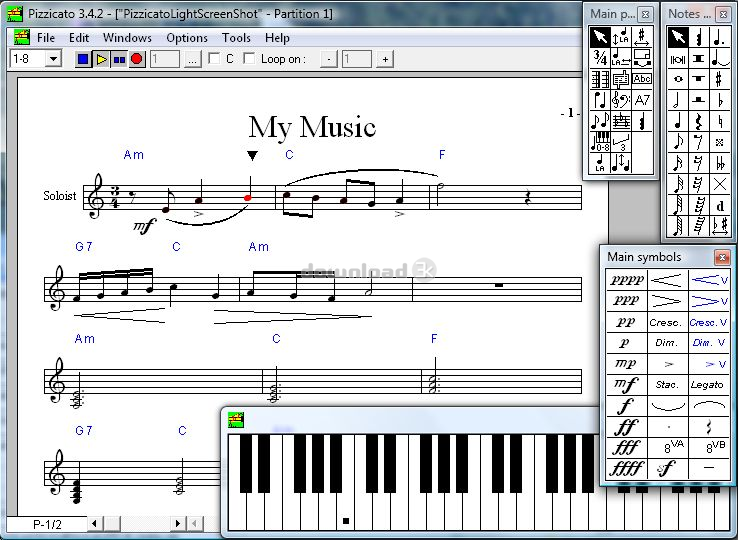Open the Options menu

tap(187, 38)
